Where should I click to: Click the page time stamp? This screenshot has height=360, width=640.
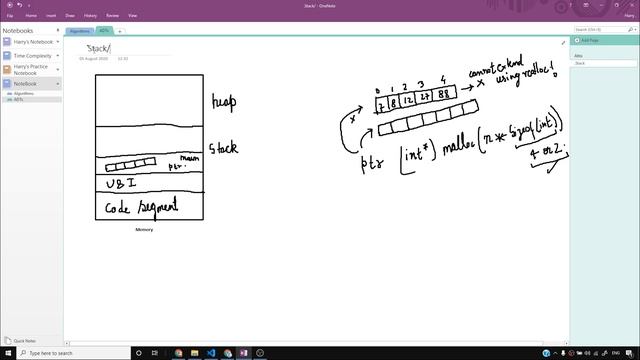[123, 59]
